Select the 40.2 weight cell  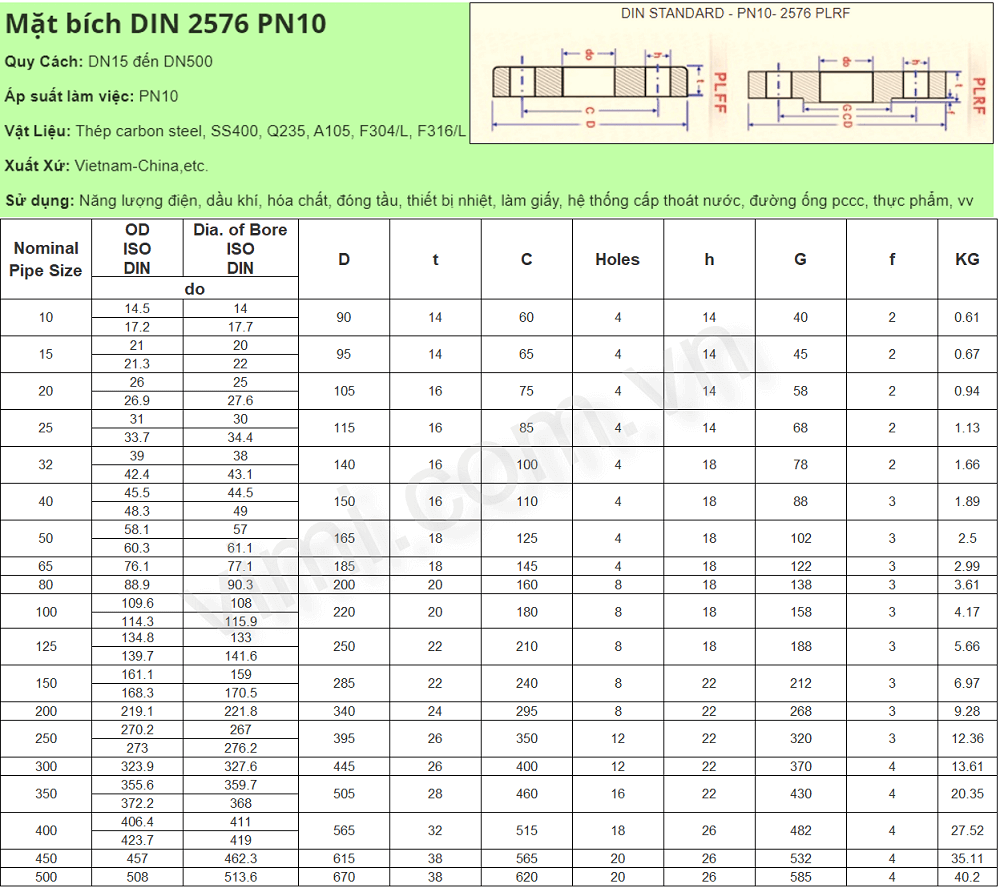(967, 877)
